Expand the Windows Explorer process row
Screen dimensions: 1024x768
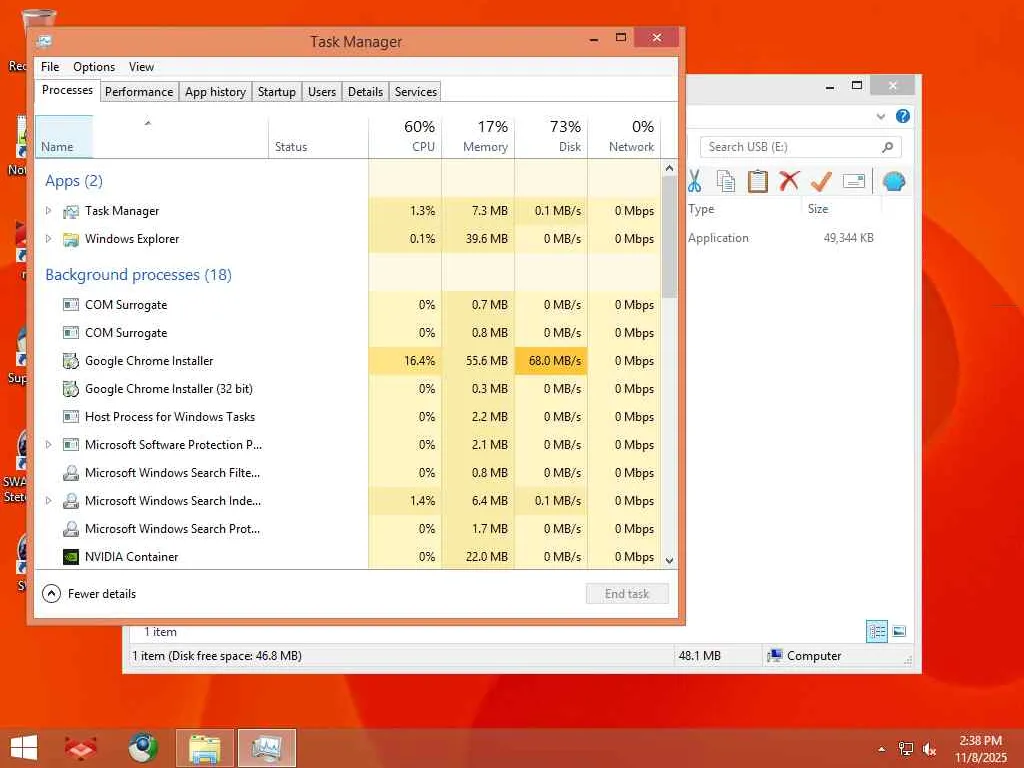pos(48,238)
